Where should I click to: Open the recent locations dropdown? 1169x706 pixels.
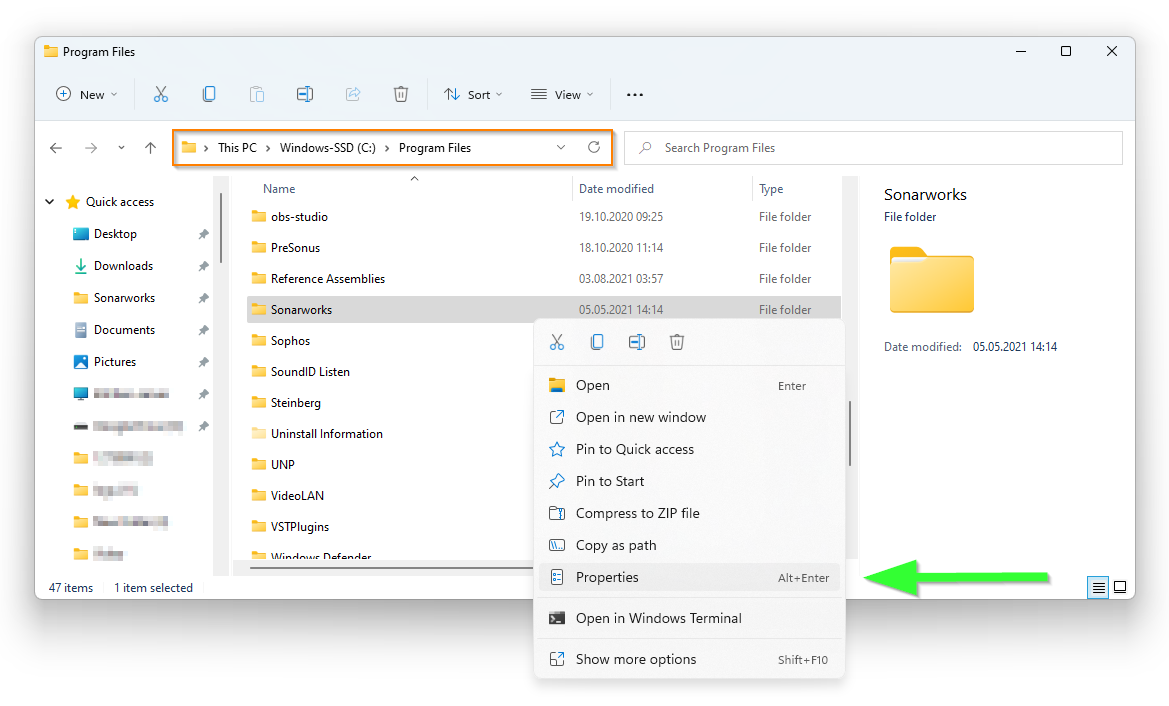121,148
